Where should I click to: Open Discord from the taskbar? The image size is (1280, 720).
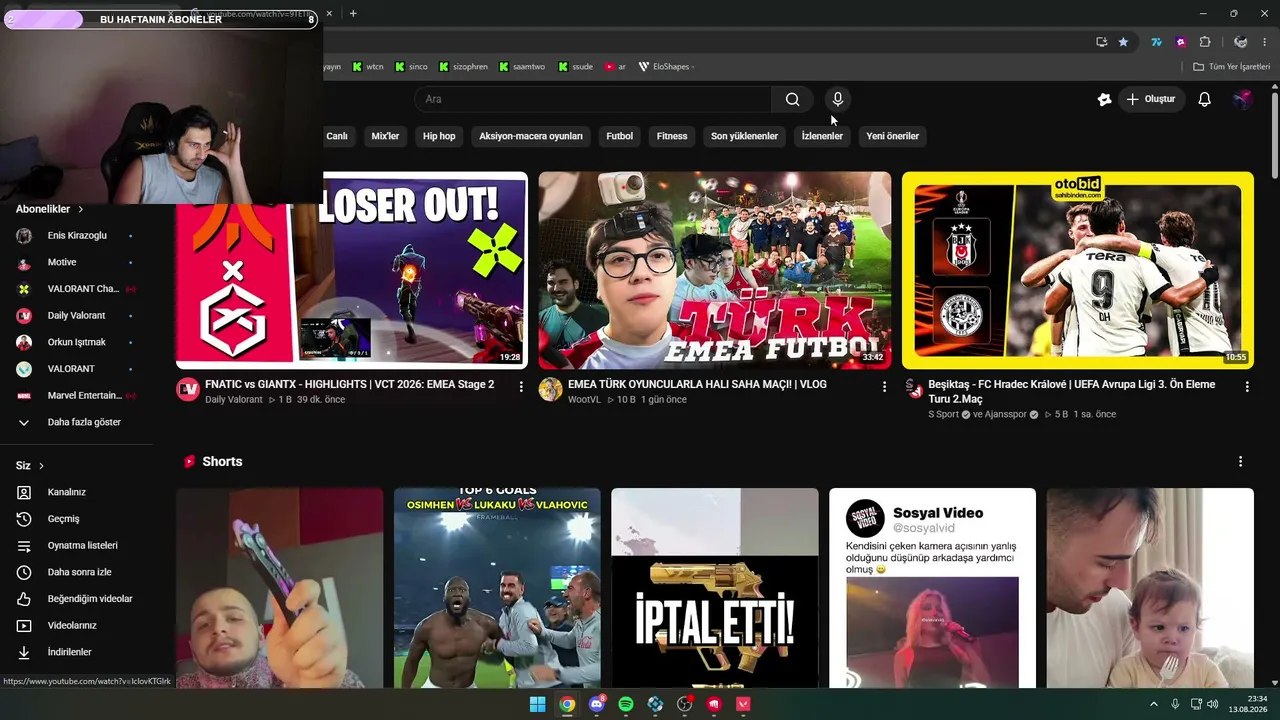pos(597,704)
